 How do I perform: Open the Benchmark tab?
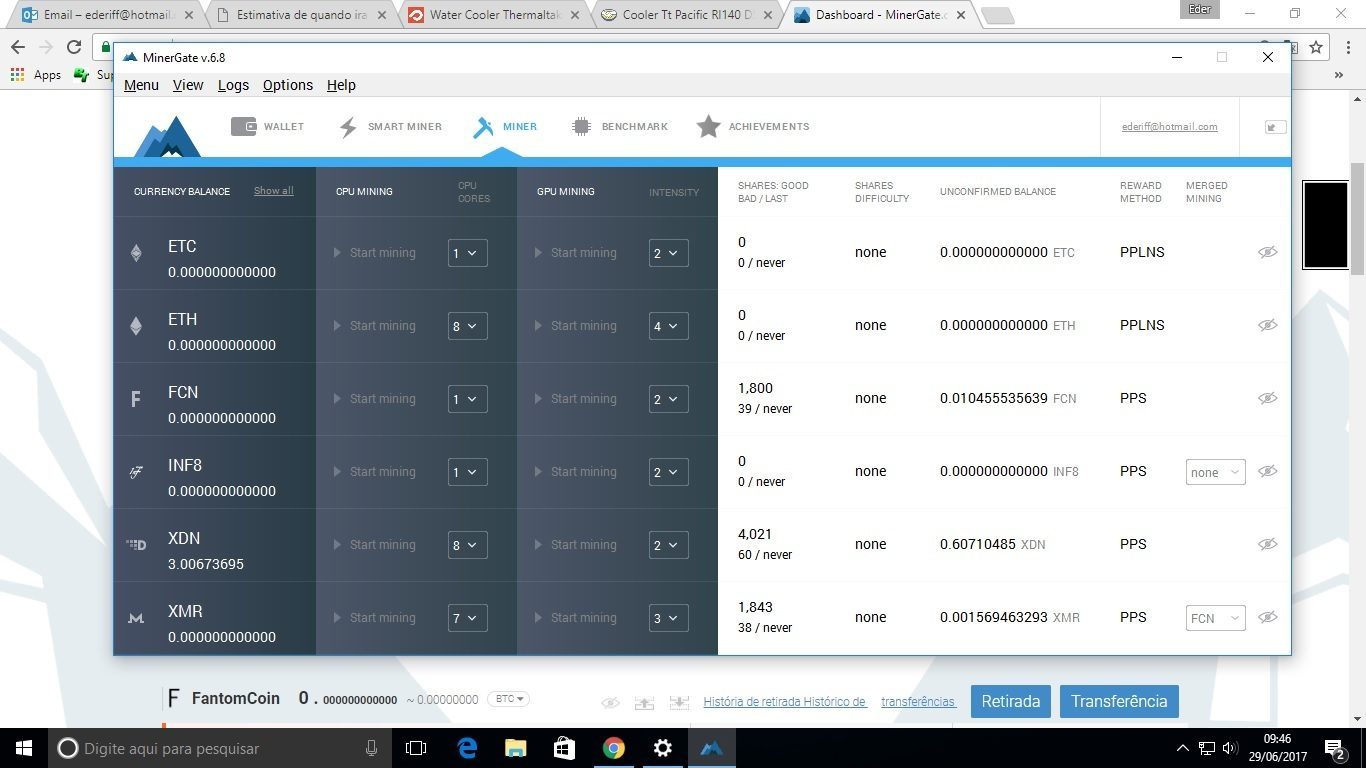click(619, 127)
